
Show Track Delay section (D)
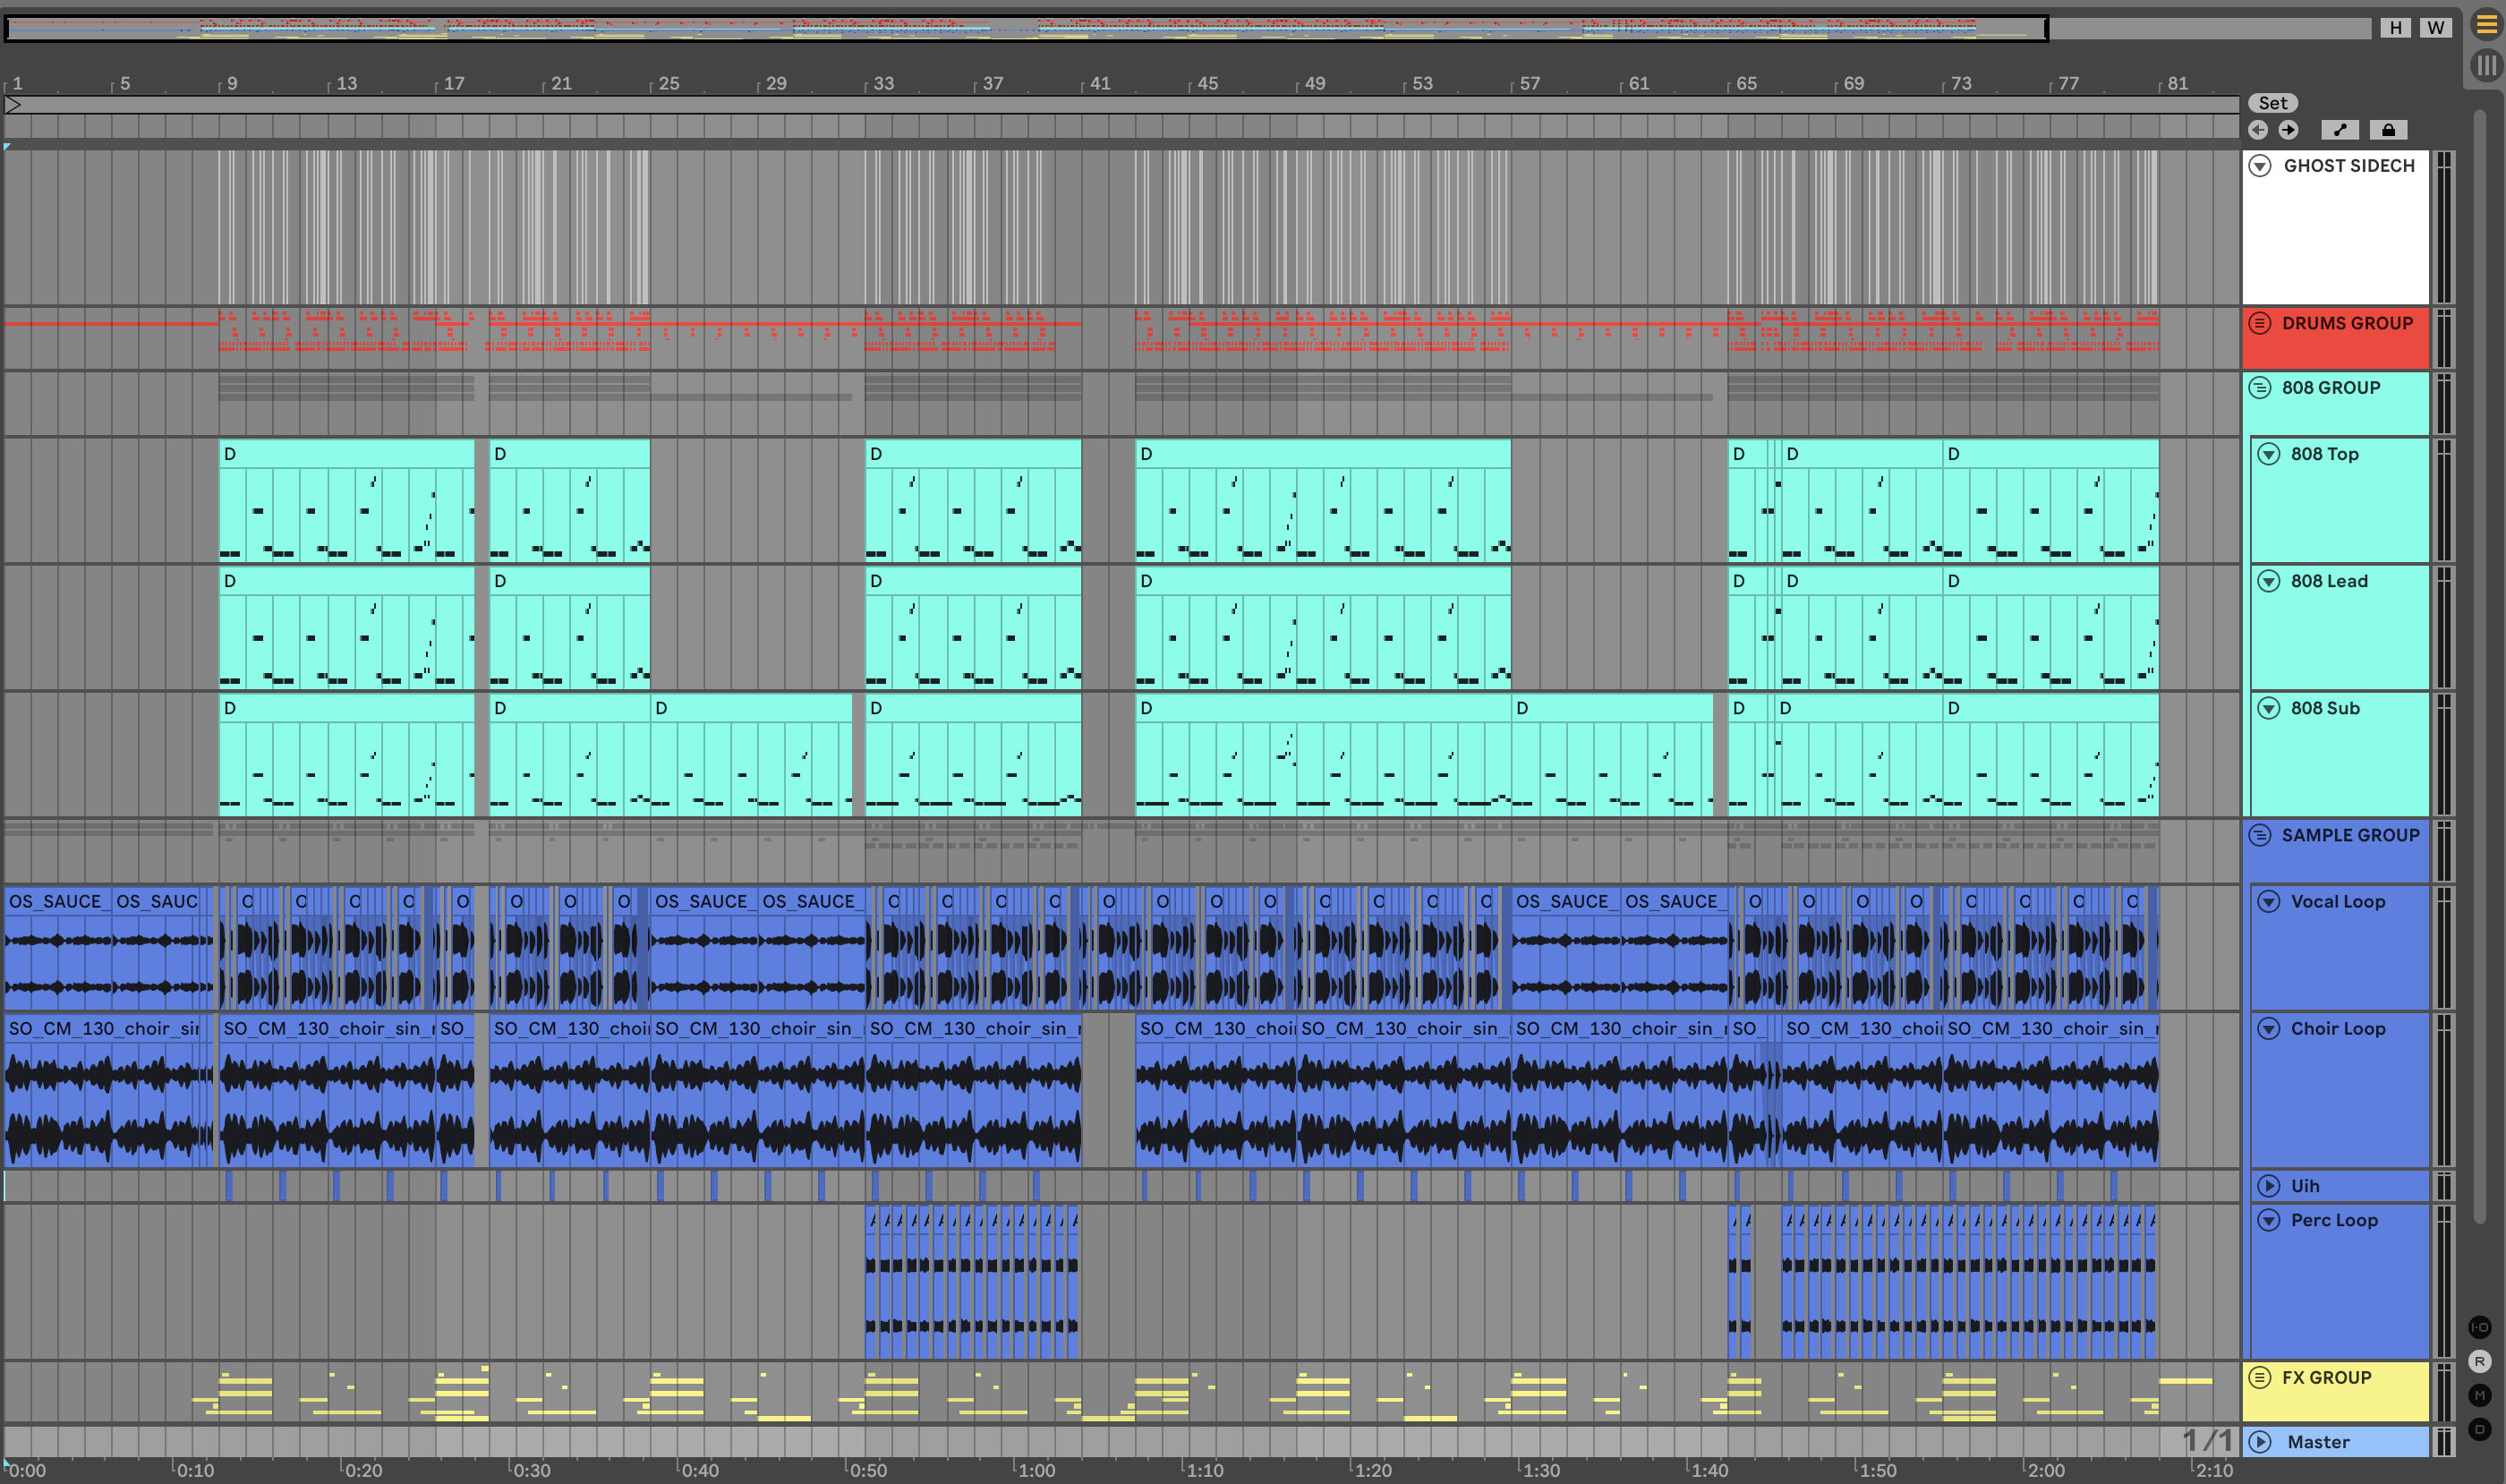2479,1429
